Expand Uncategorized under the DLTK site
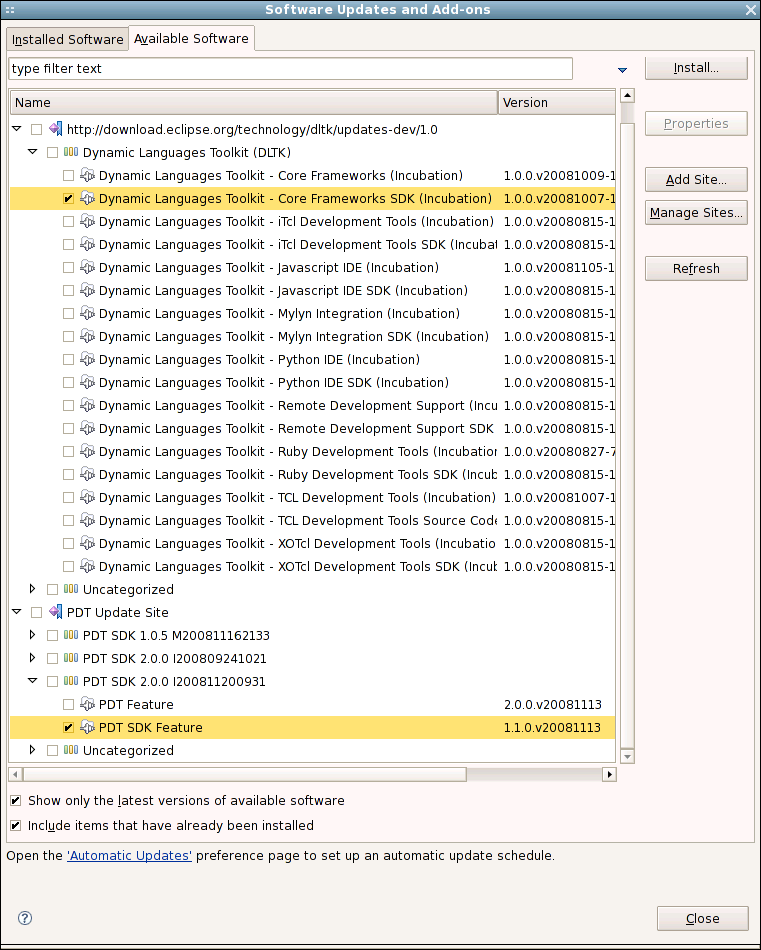Screen dimensions: 761x950 (x=33, y=589)
